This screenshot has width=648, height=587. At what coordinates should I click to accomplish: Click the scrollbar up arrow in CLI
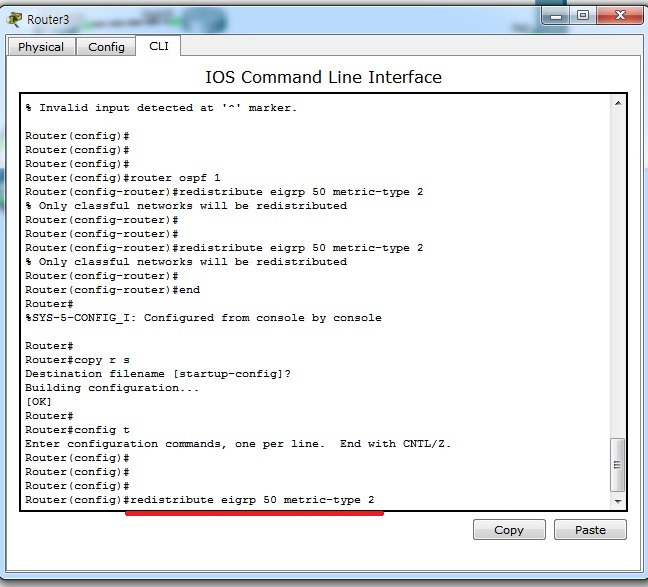click(618, 103)
